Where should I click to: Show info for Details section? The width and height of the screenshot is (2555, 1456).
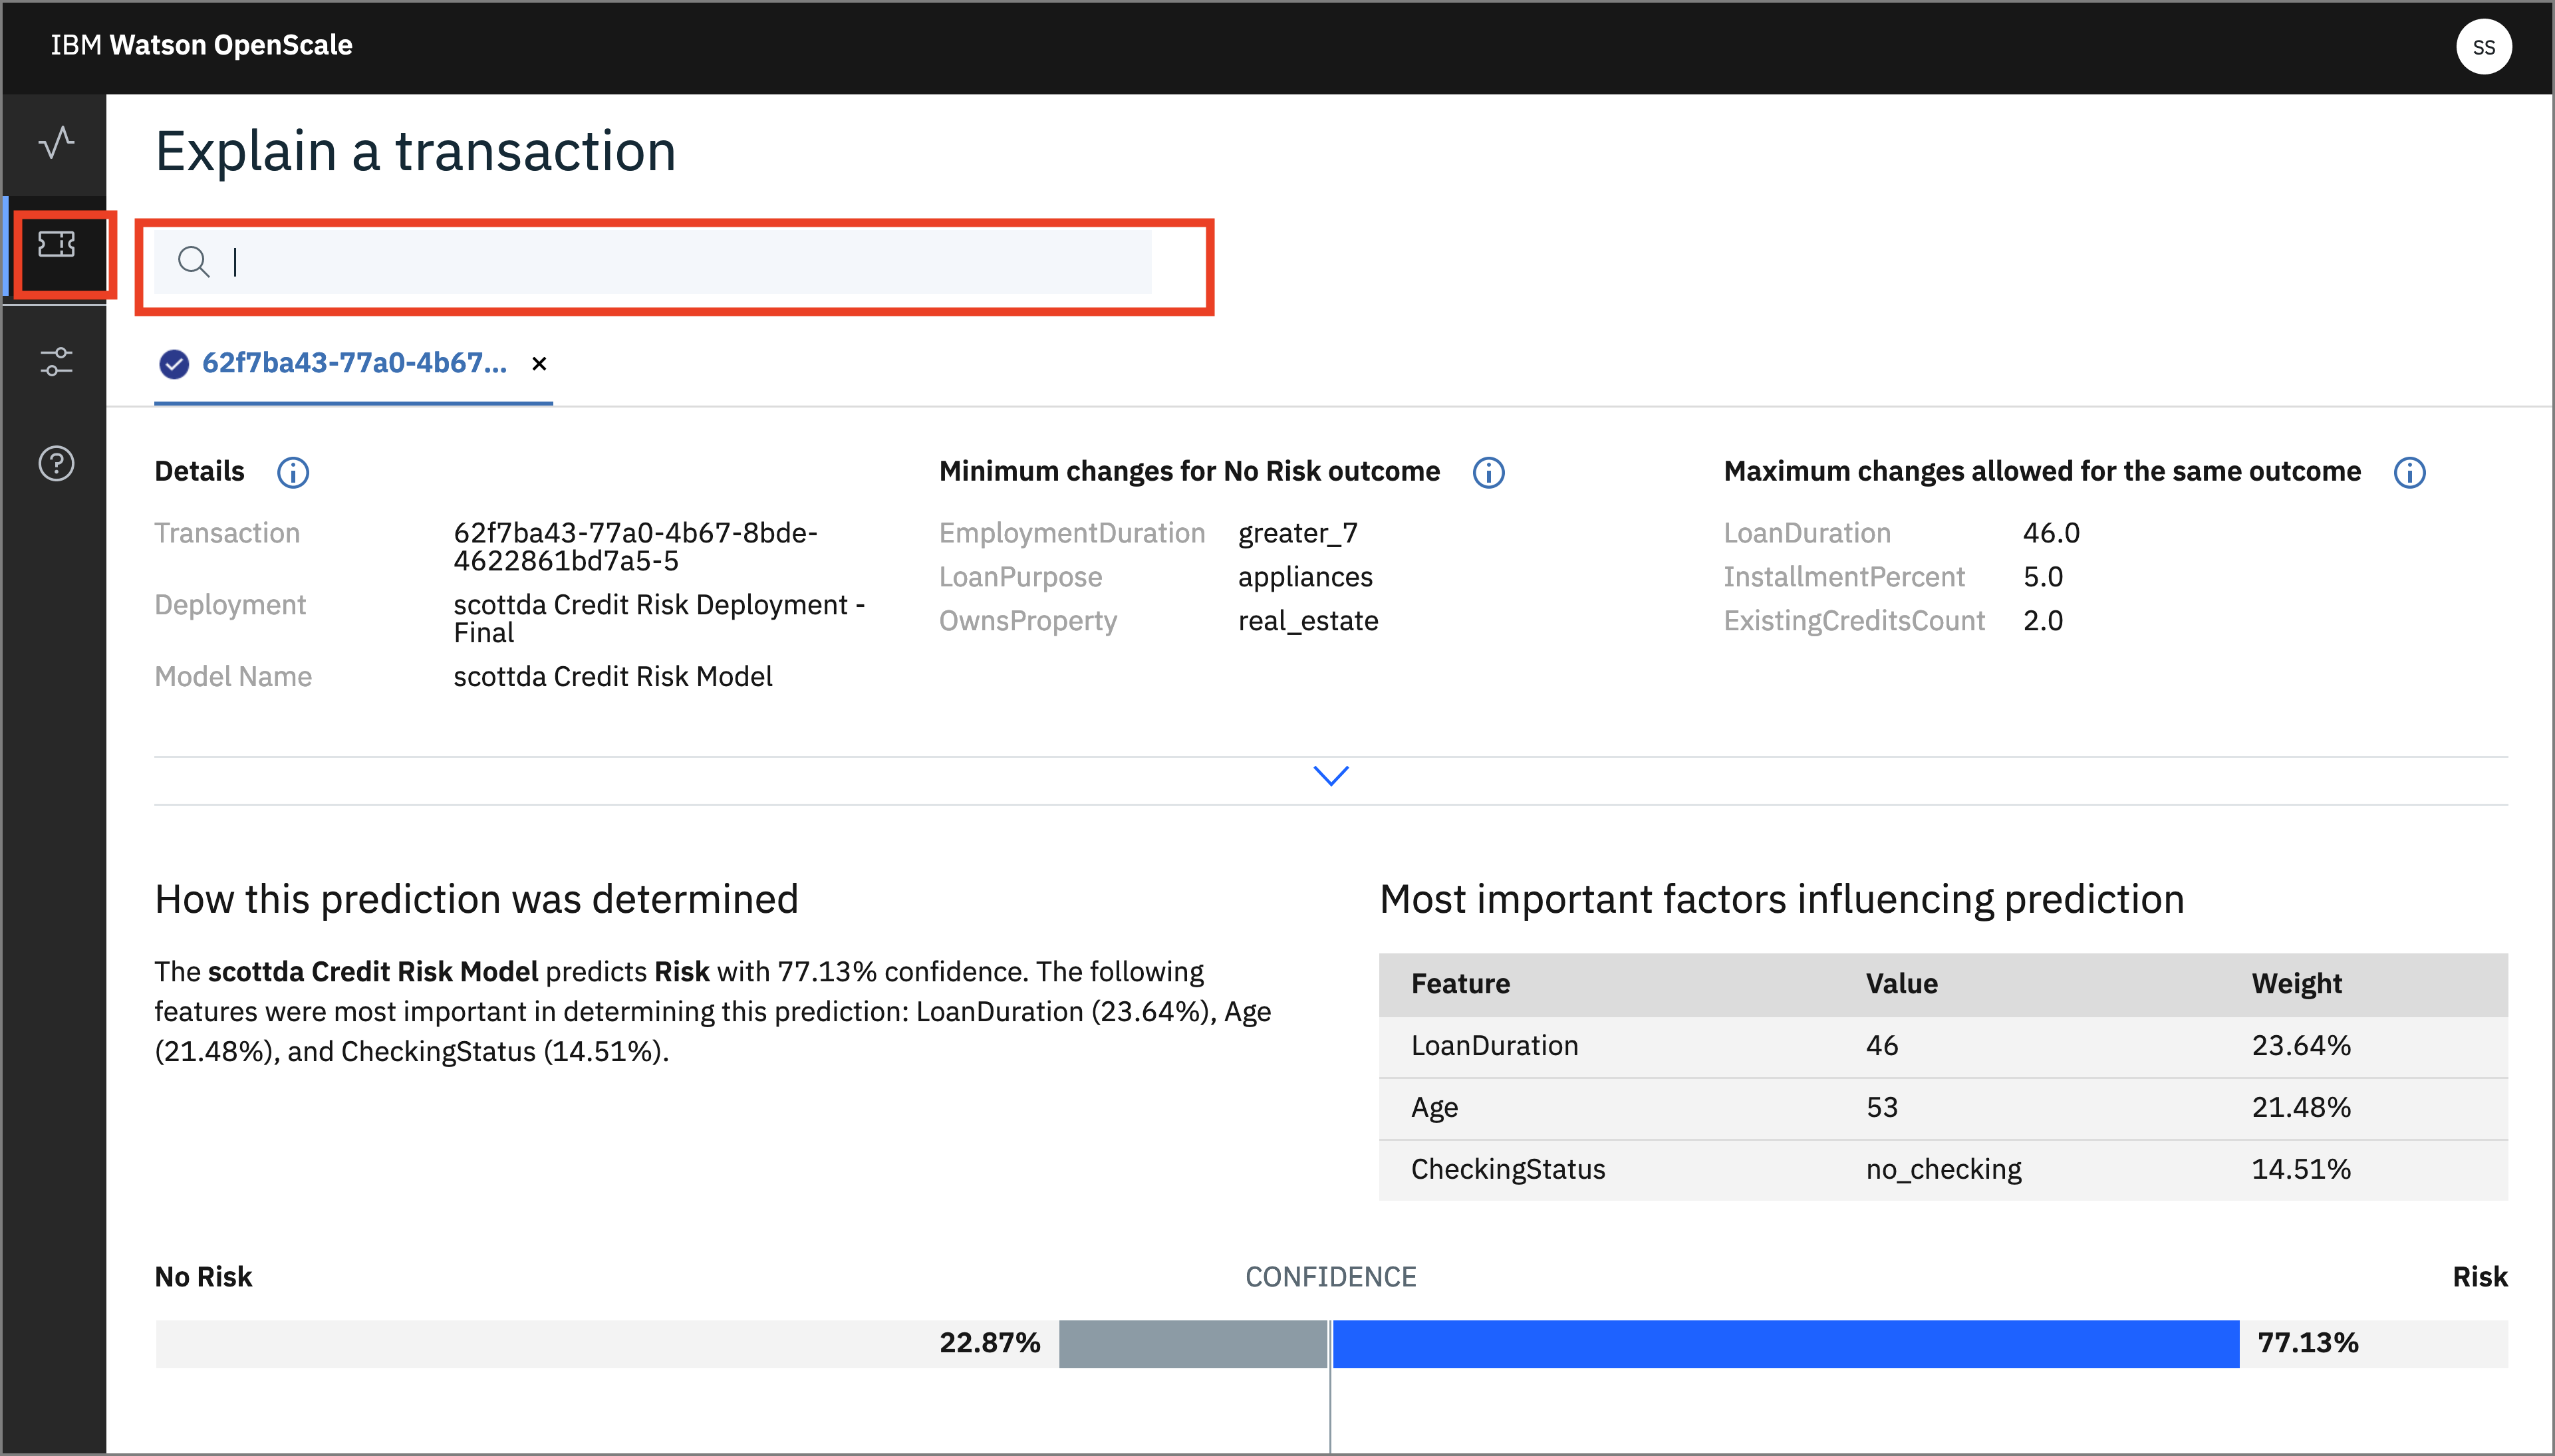tap(293, 472)
